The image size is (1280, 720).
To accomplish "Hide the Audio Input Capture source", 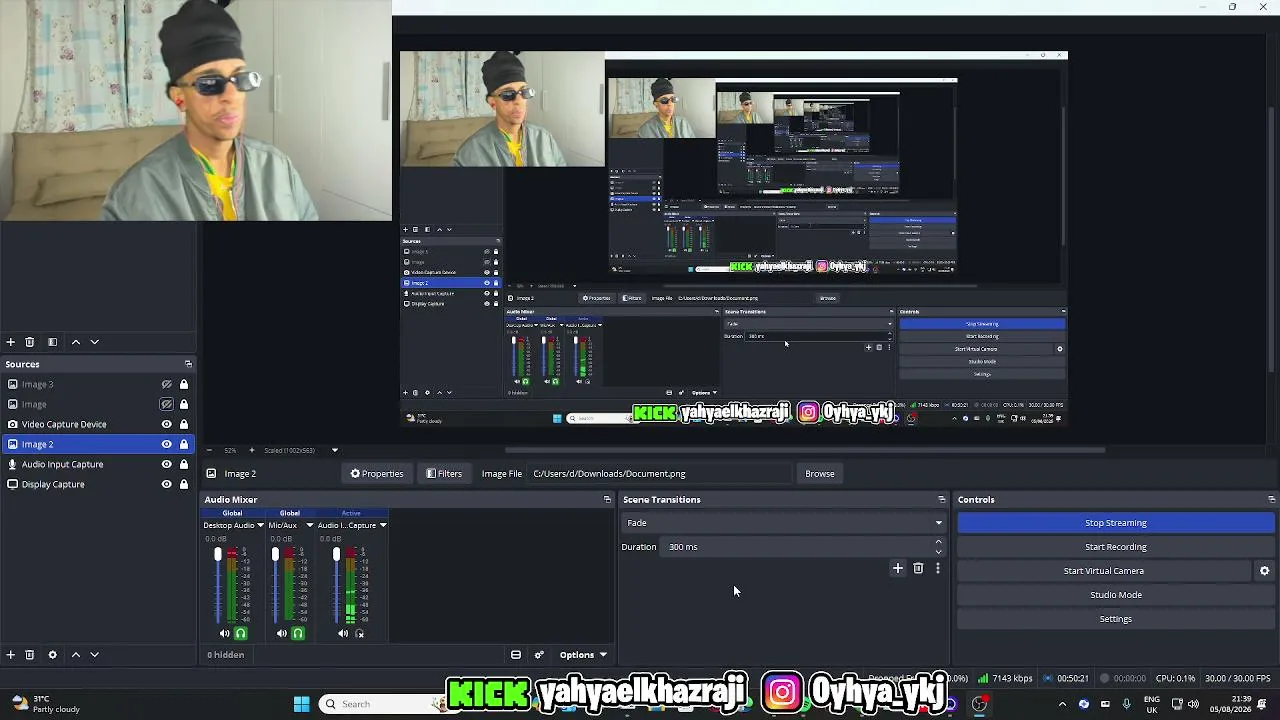I will pyautogui.click(x=167, y=464).
